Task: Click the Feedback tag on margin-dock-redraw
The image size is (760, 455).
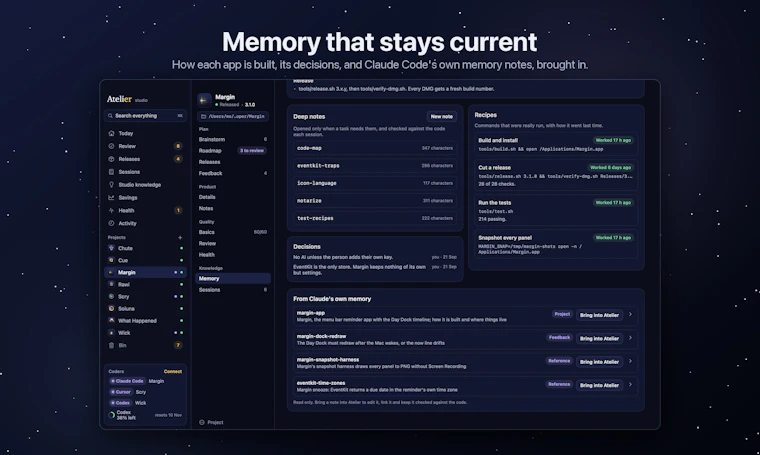Action: (559, 337)
